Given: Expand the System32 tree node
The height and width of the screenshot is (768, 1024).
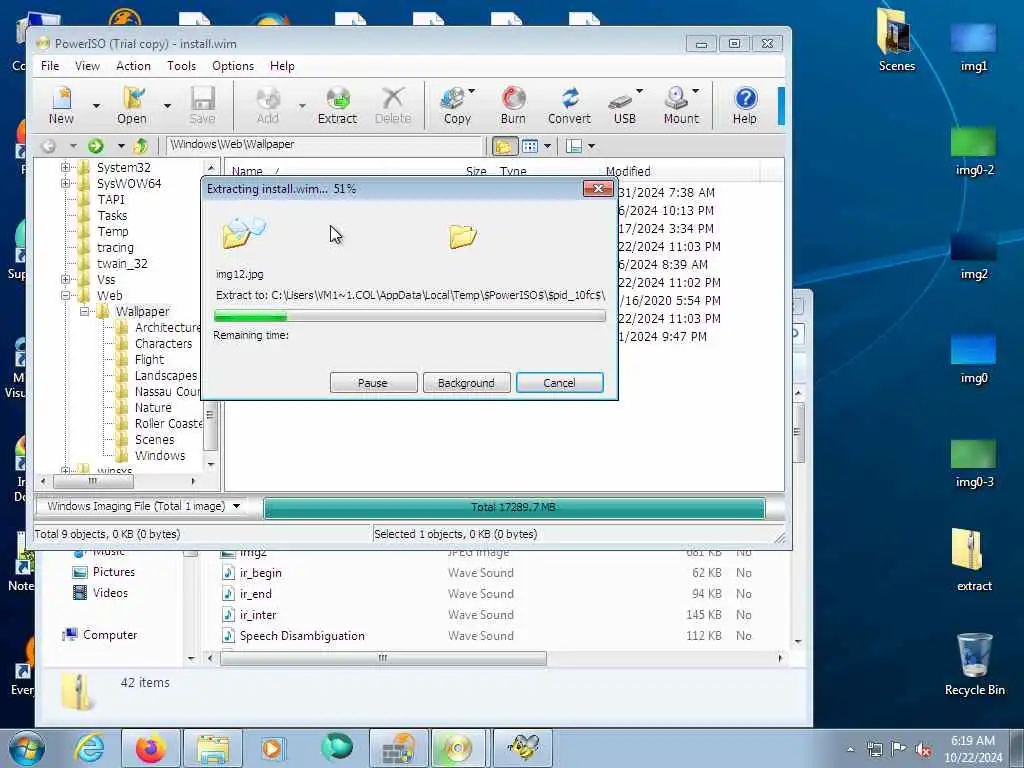Looking at the screenshot, I should pyautogui.click(x=65, y=167).
